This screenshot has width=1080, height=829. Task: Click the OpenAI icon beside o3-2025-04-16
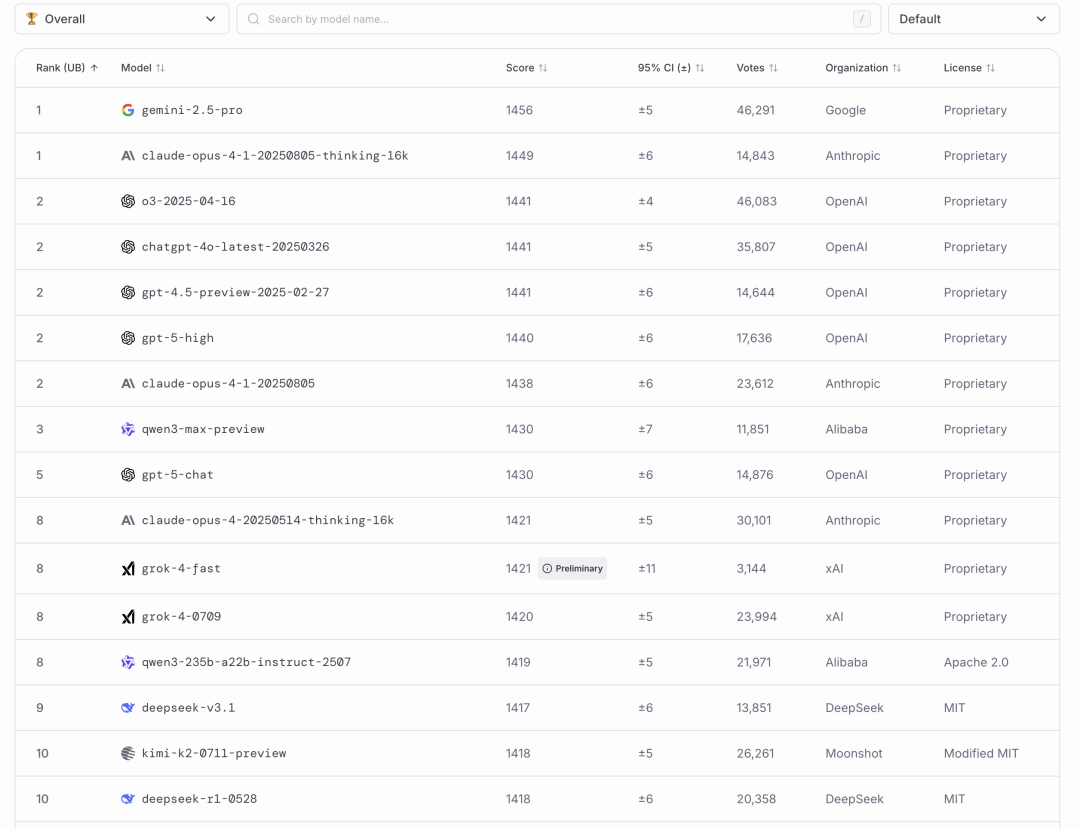pyautogui.click(x=127, y=201)
